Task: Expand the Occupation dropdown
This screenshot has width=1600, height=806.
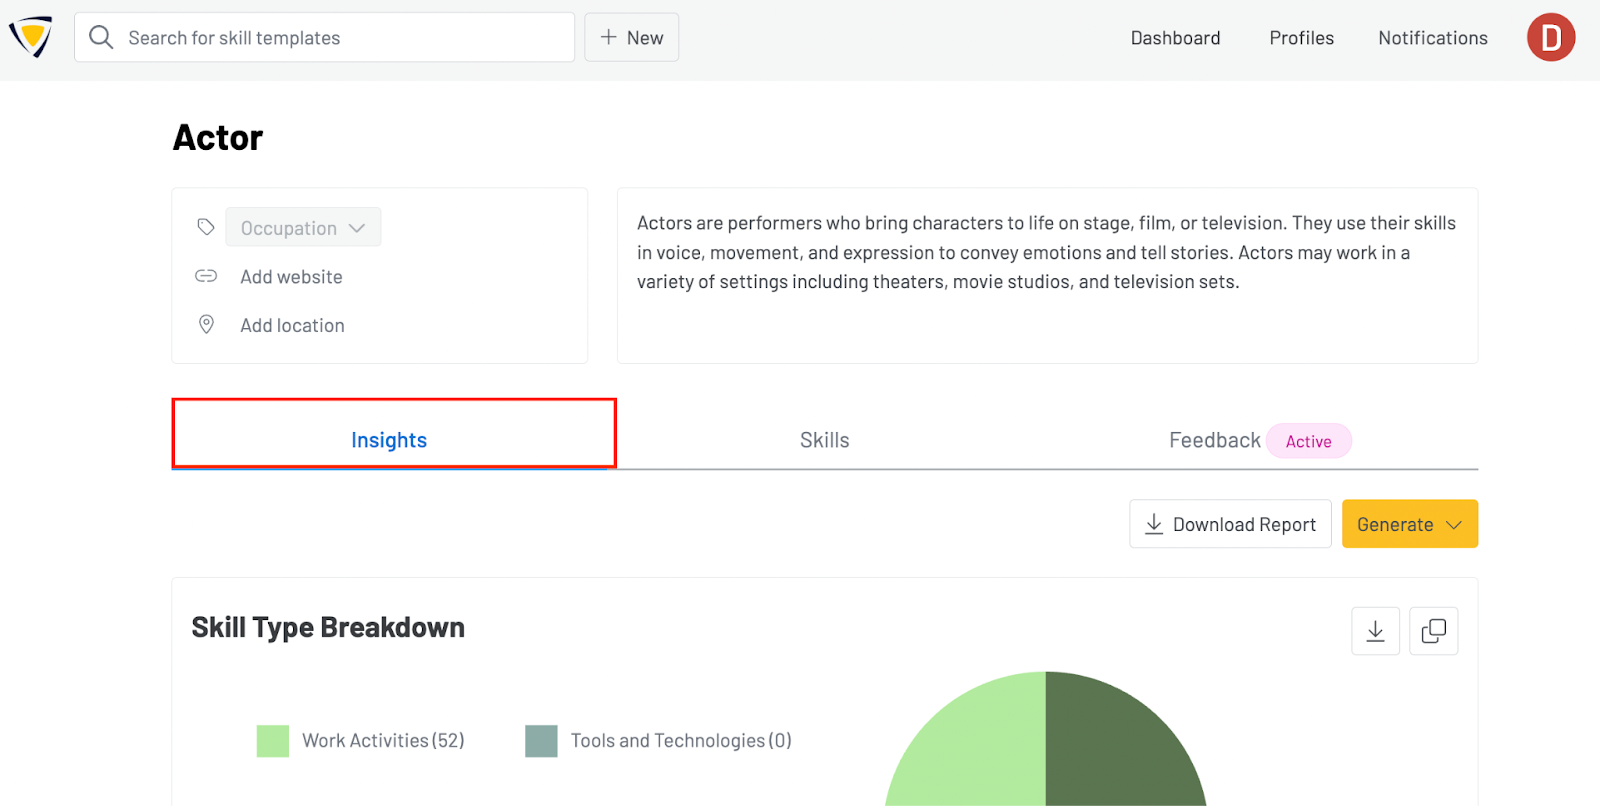Action: (303, 228)
